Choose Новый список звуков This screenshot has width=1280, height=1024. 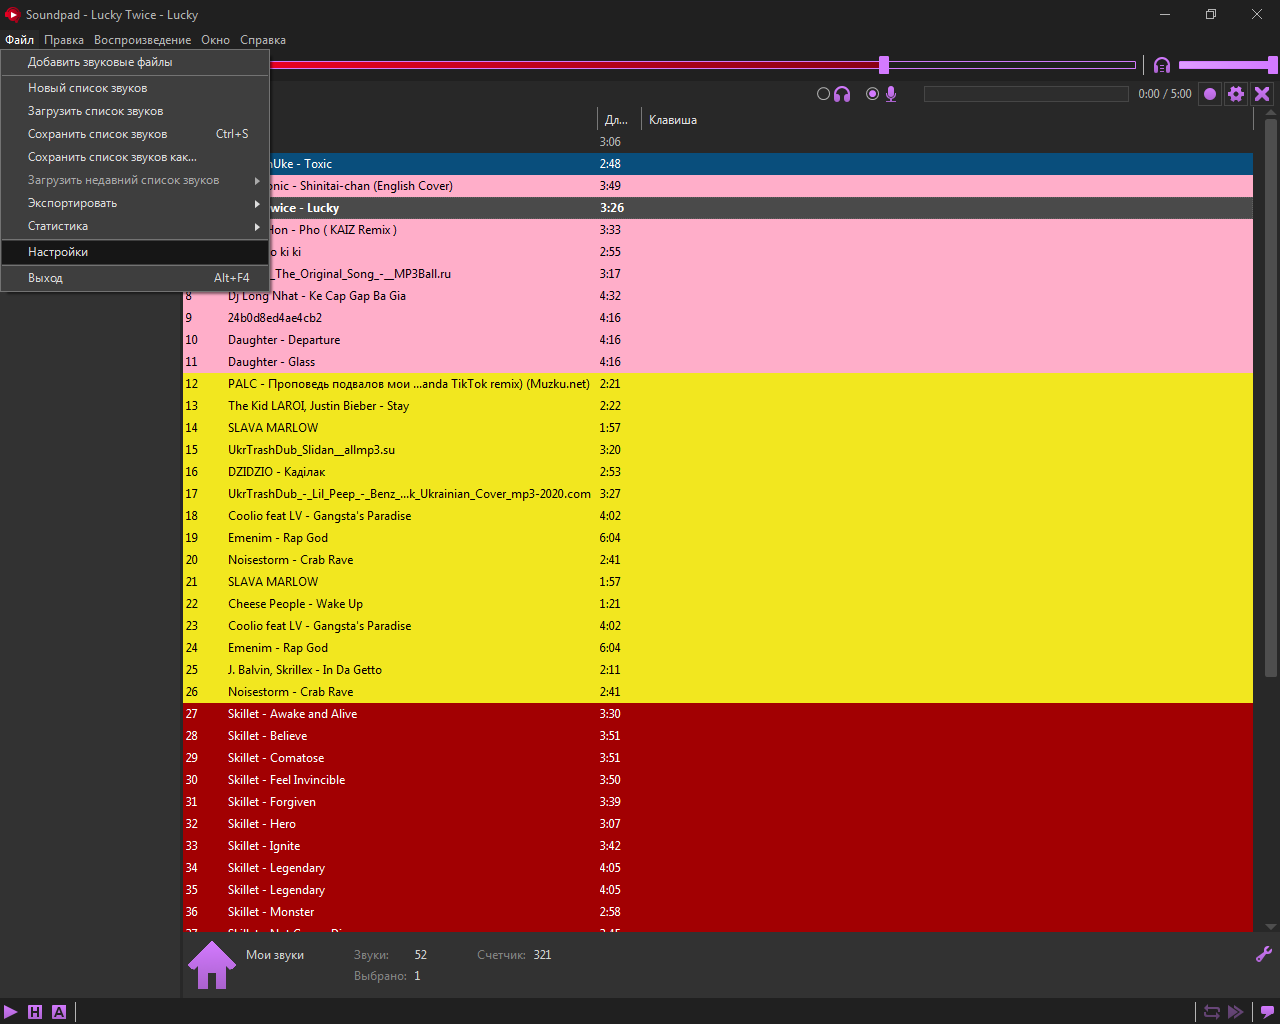135,88
